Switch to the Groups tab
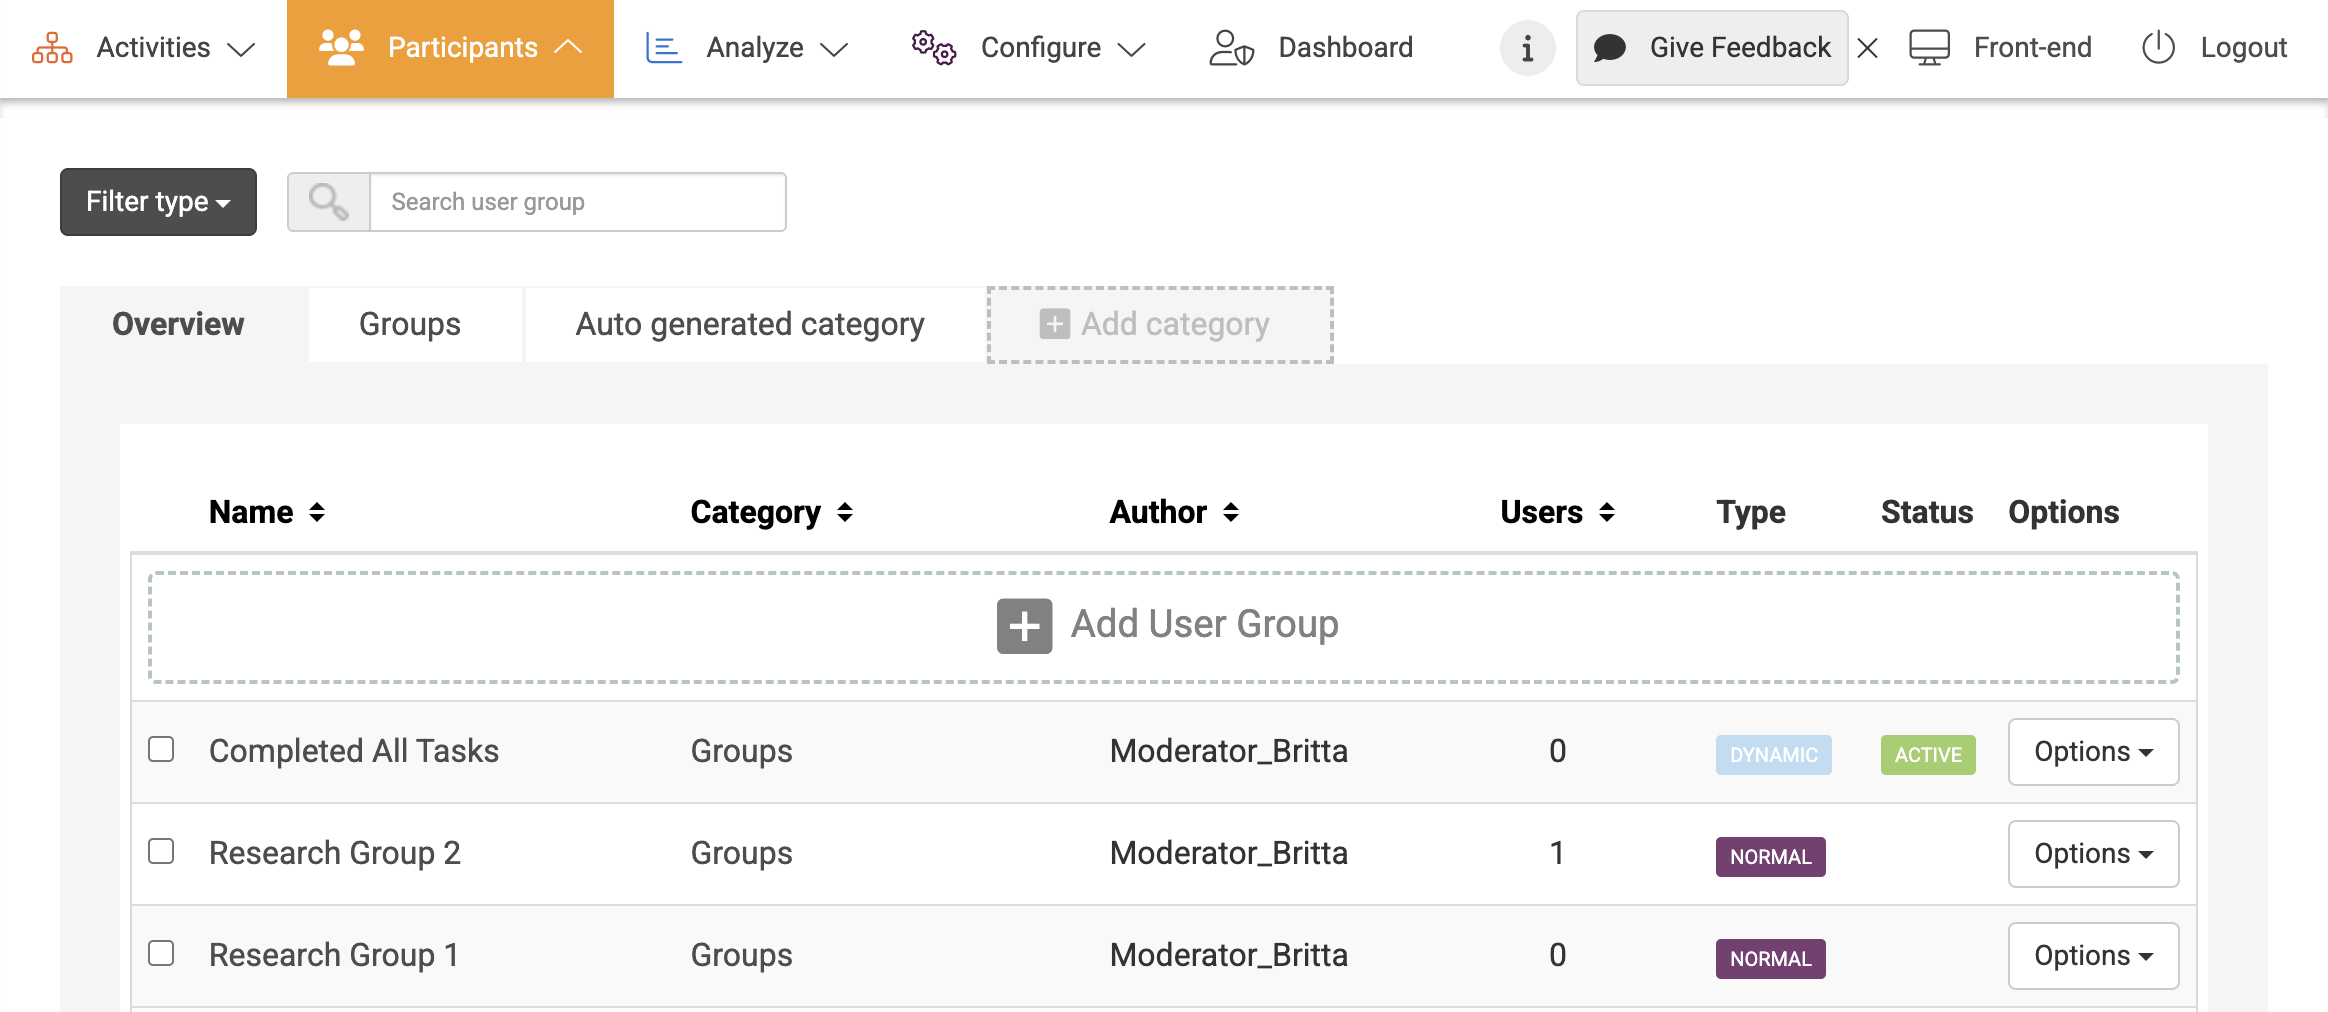Image resolution: width=2328 pixels, height=1012 pixels. click(410, 325)
